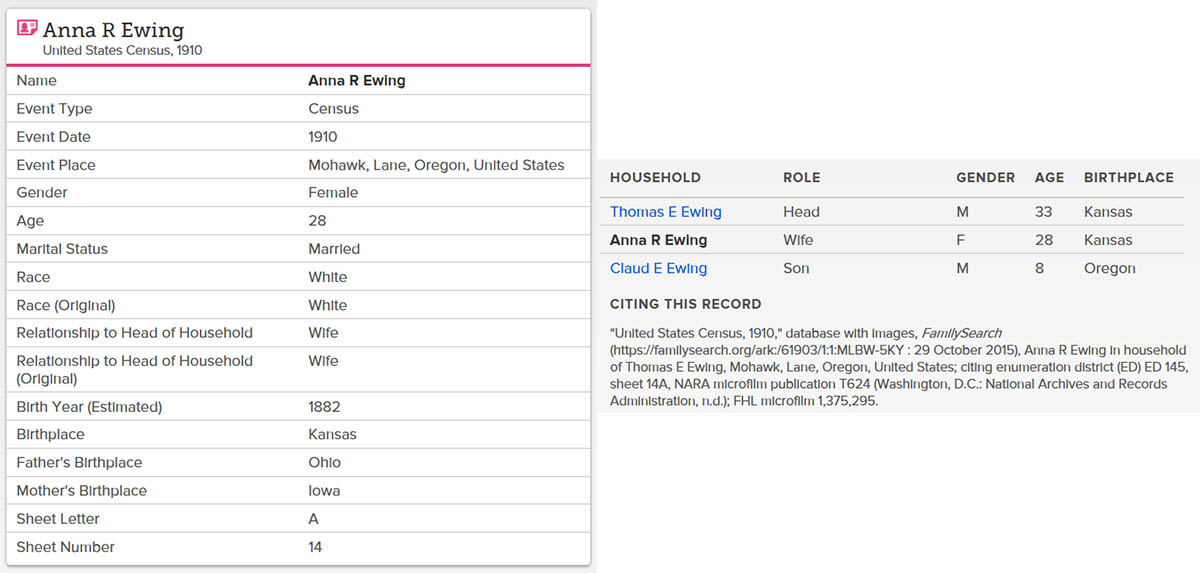The image size is (1200, 573).
Task: Click the Father's Birthplace value Ohio
Action: click(x=324, y=463)
